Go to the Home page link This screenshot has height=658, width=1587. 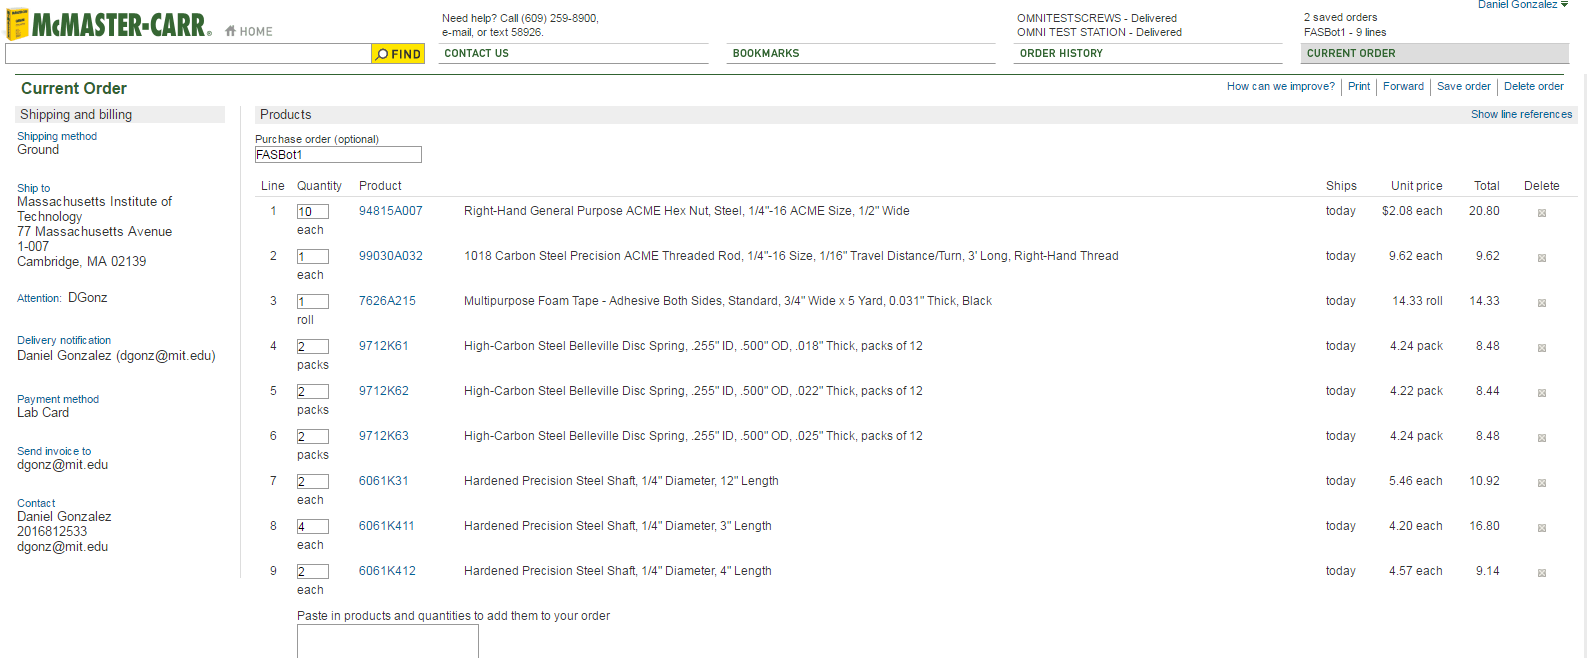click(249, 31)
